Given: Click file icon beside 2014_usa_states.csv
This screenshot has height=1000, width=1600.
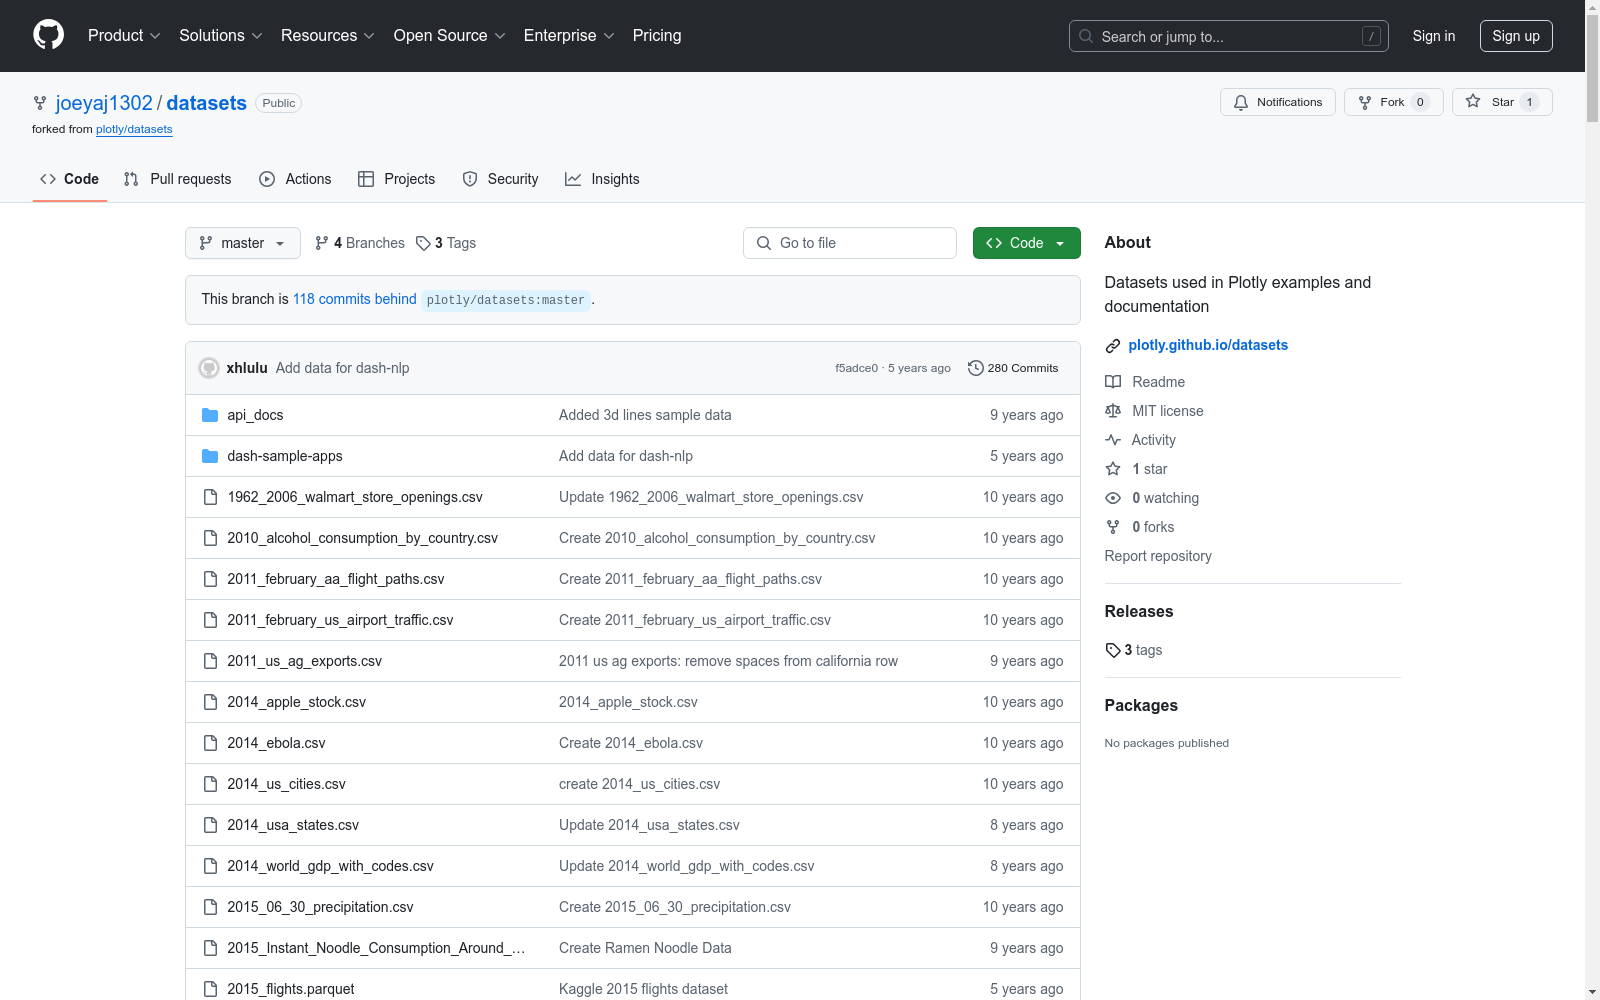Looking at the screenshot, I should 210,825.
